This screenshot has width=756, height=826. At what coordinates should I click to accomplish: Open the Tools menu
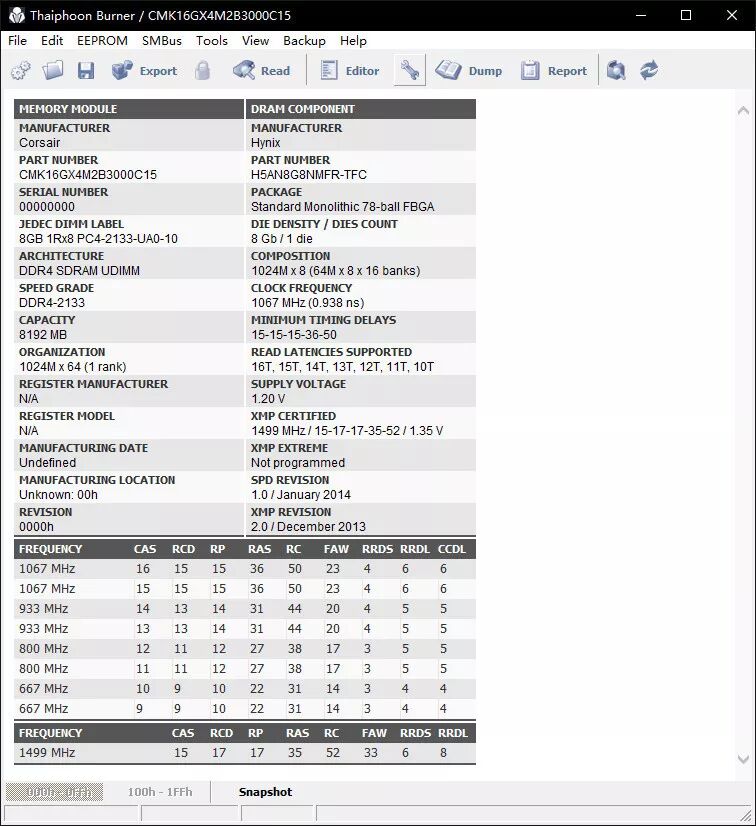click(x=212, y=41)
